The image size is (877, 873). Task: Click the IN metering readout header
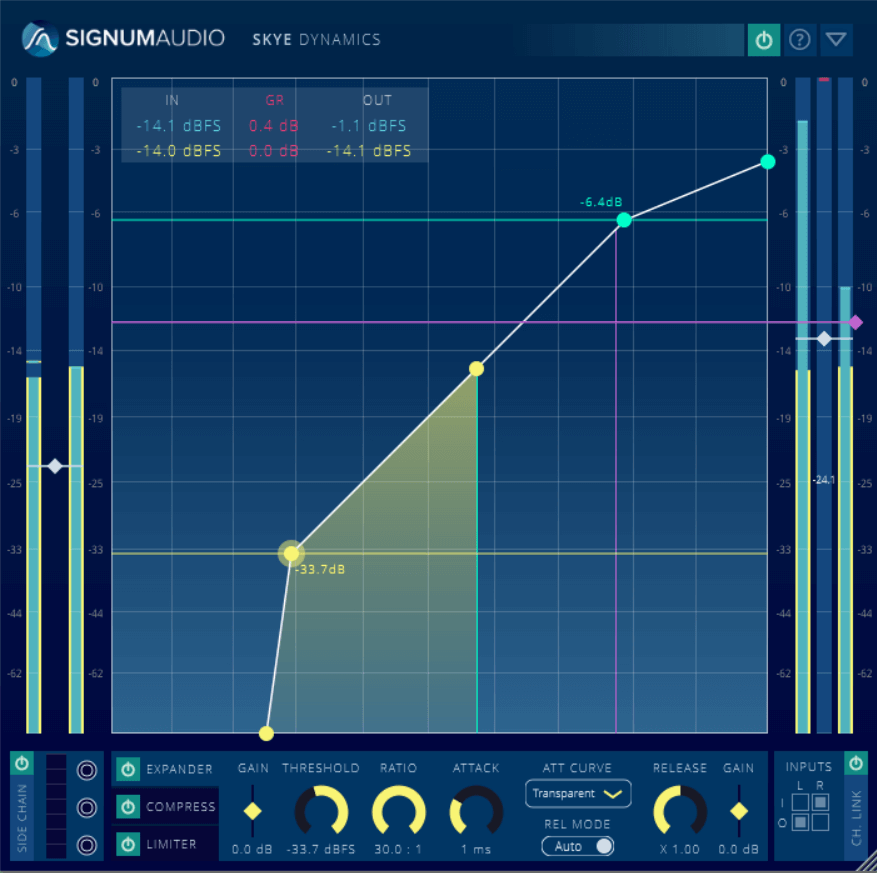pos(171,100)
